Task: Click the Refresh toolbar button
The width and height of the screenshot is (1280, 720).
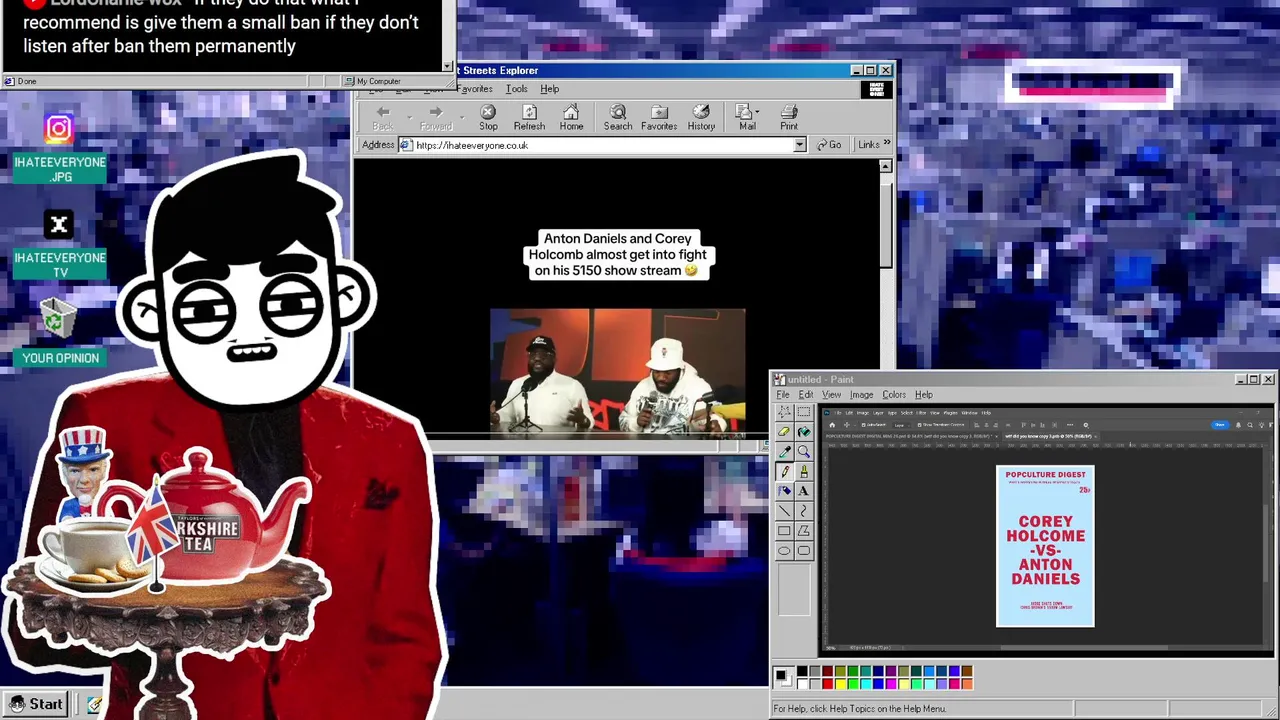Action: (x=529, y=118)
